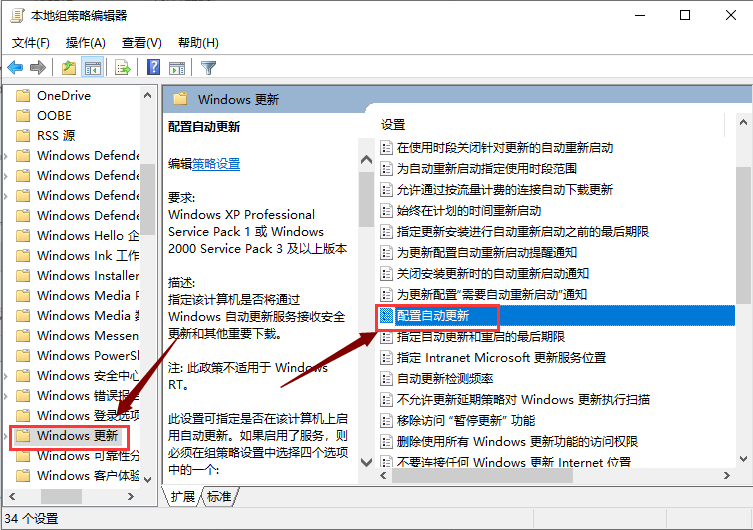Click the Filter funnel toolbar icon

coord(208,68)
